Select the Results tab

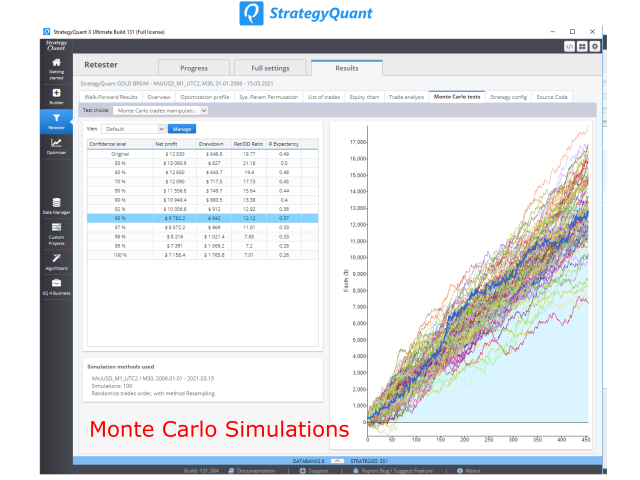click(347, 68)
